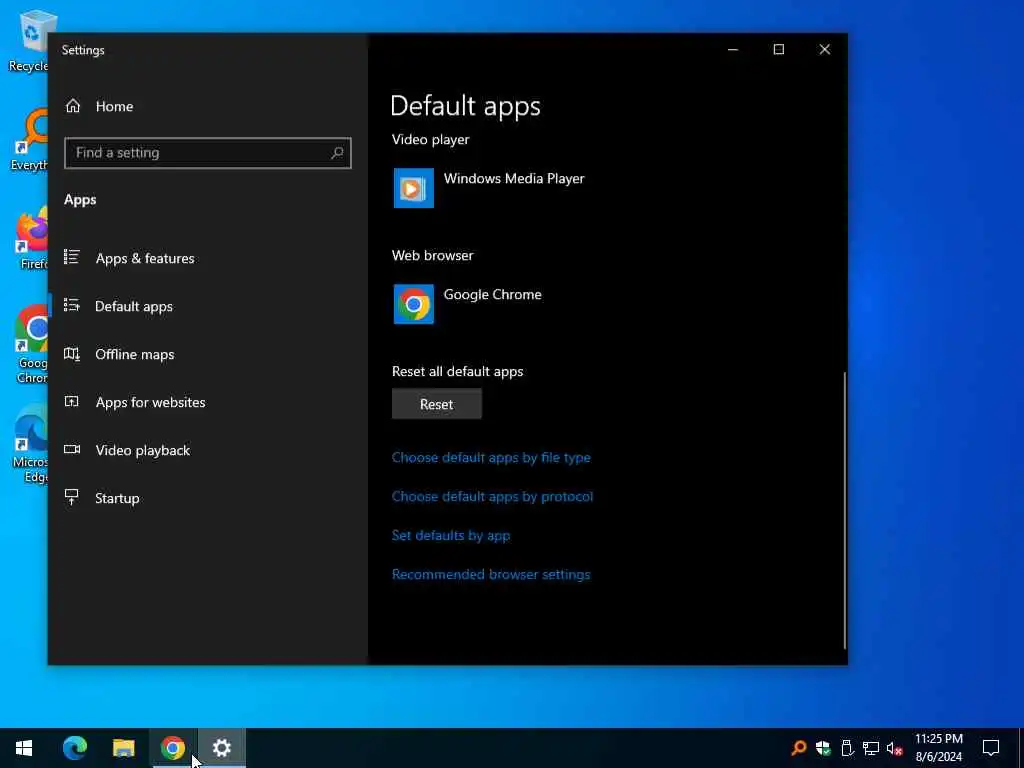
Task: Select the Google Chrome desktop shortcut
Action: (31, 345)
